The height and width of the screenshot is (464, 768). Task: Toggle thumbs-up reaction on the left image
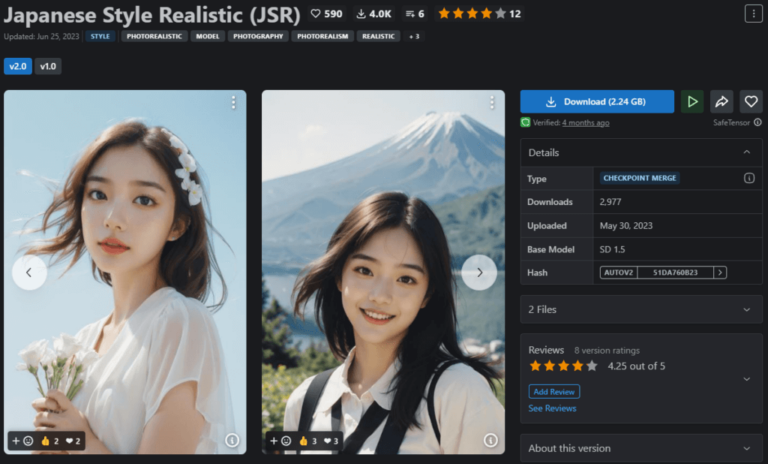50,440
